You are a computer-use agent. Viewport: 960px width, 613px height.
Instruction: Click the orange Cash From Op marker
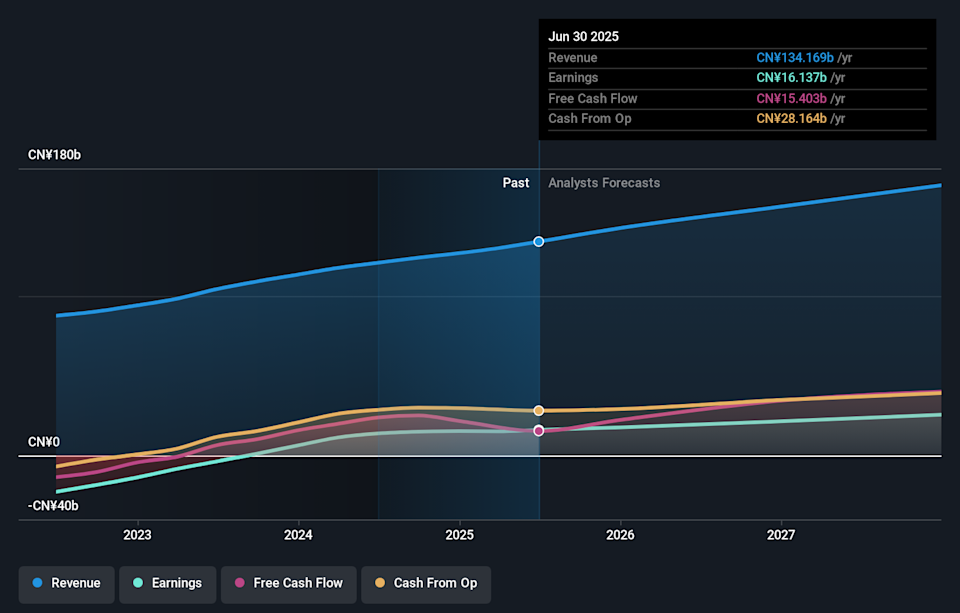pyautogui.click(x=539, y=411)
